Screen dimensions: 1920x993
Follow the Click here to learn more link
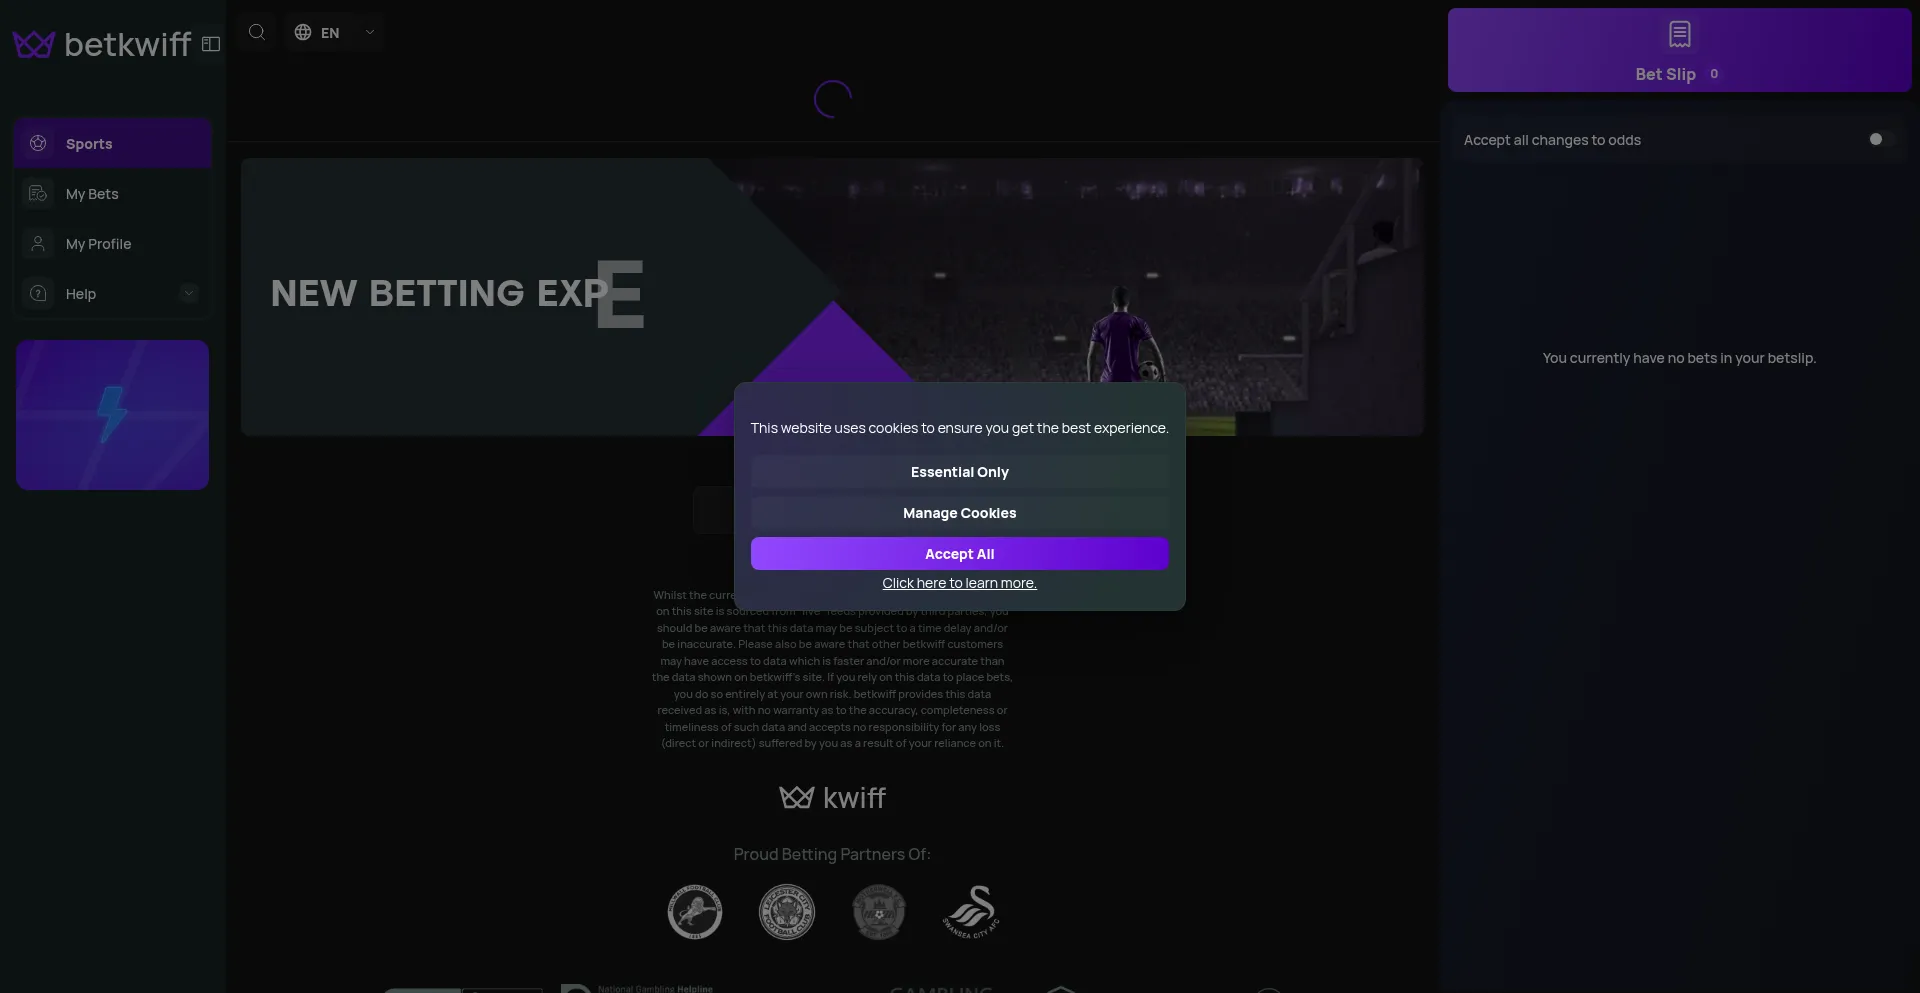[959, 584]
